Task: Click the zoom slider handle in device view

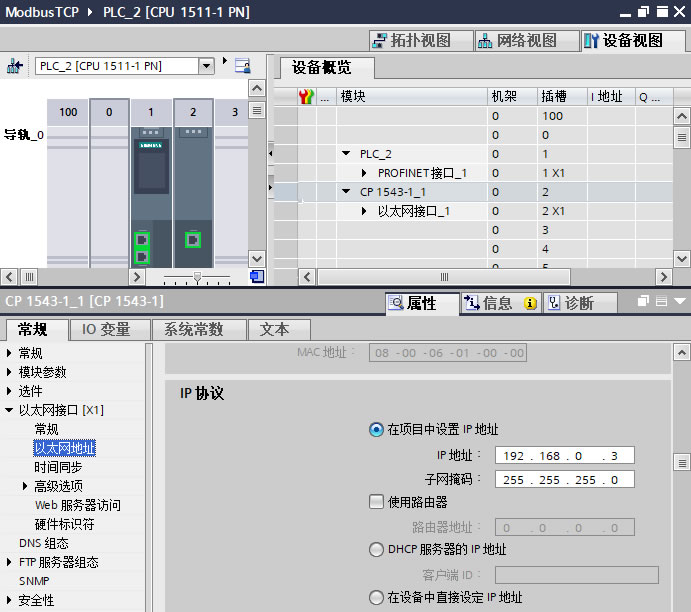Action: coord(197,277)
